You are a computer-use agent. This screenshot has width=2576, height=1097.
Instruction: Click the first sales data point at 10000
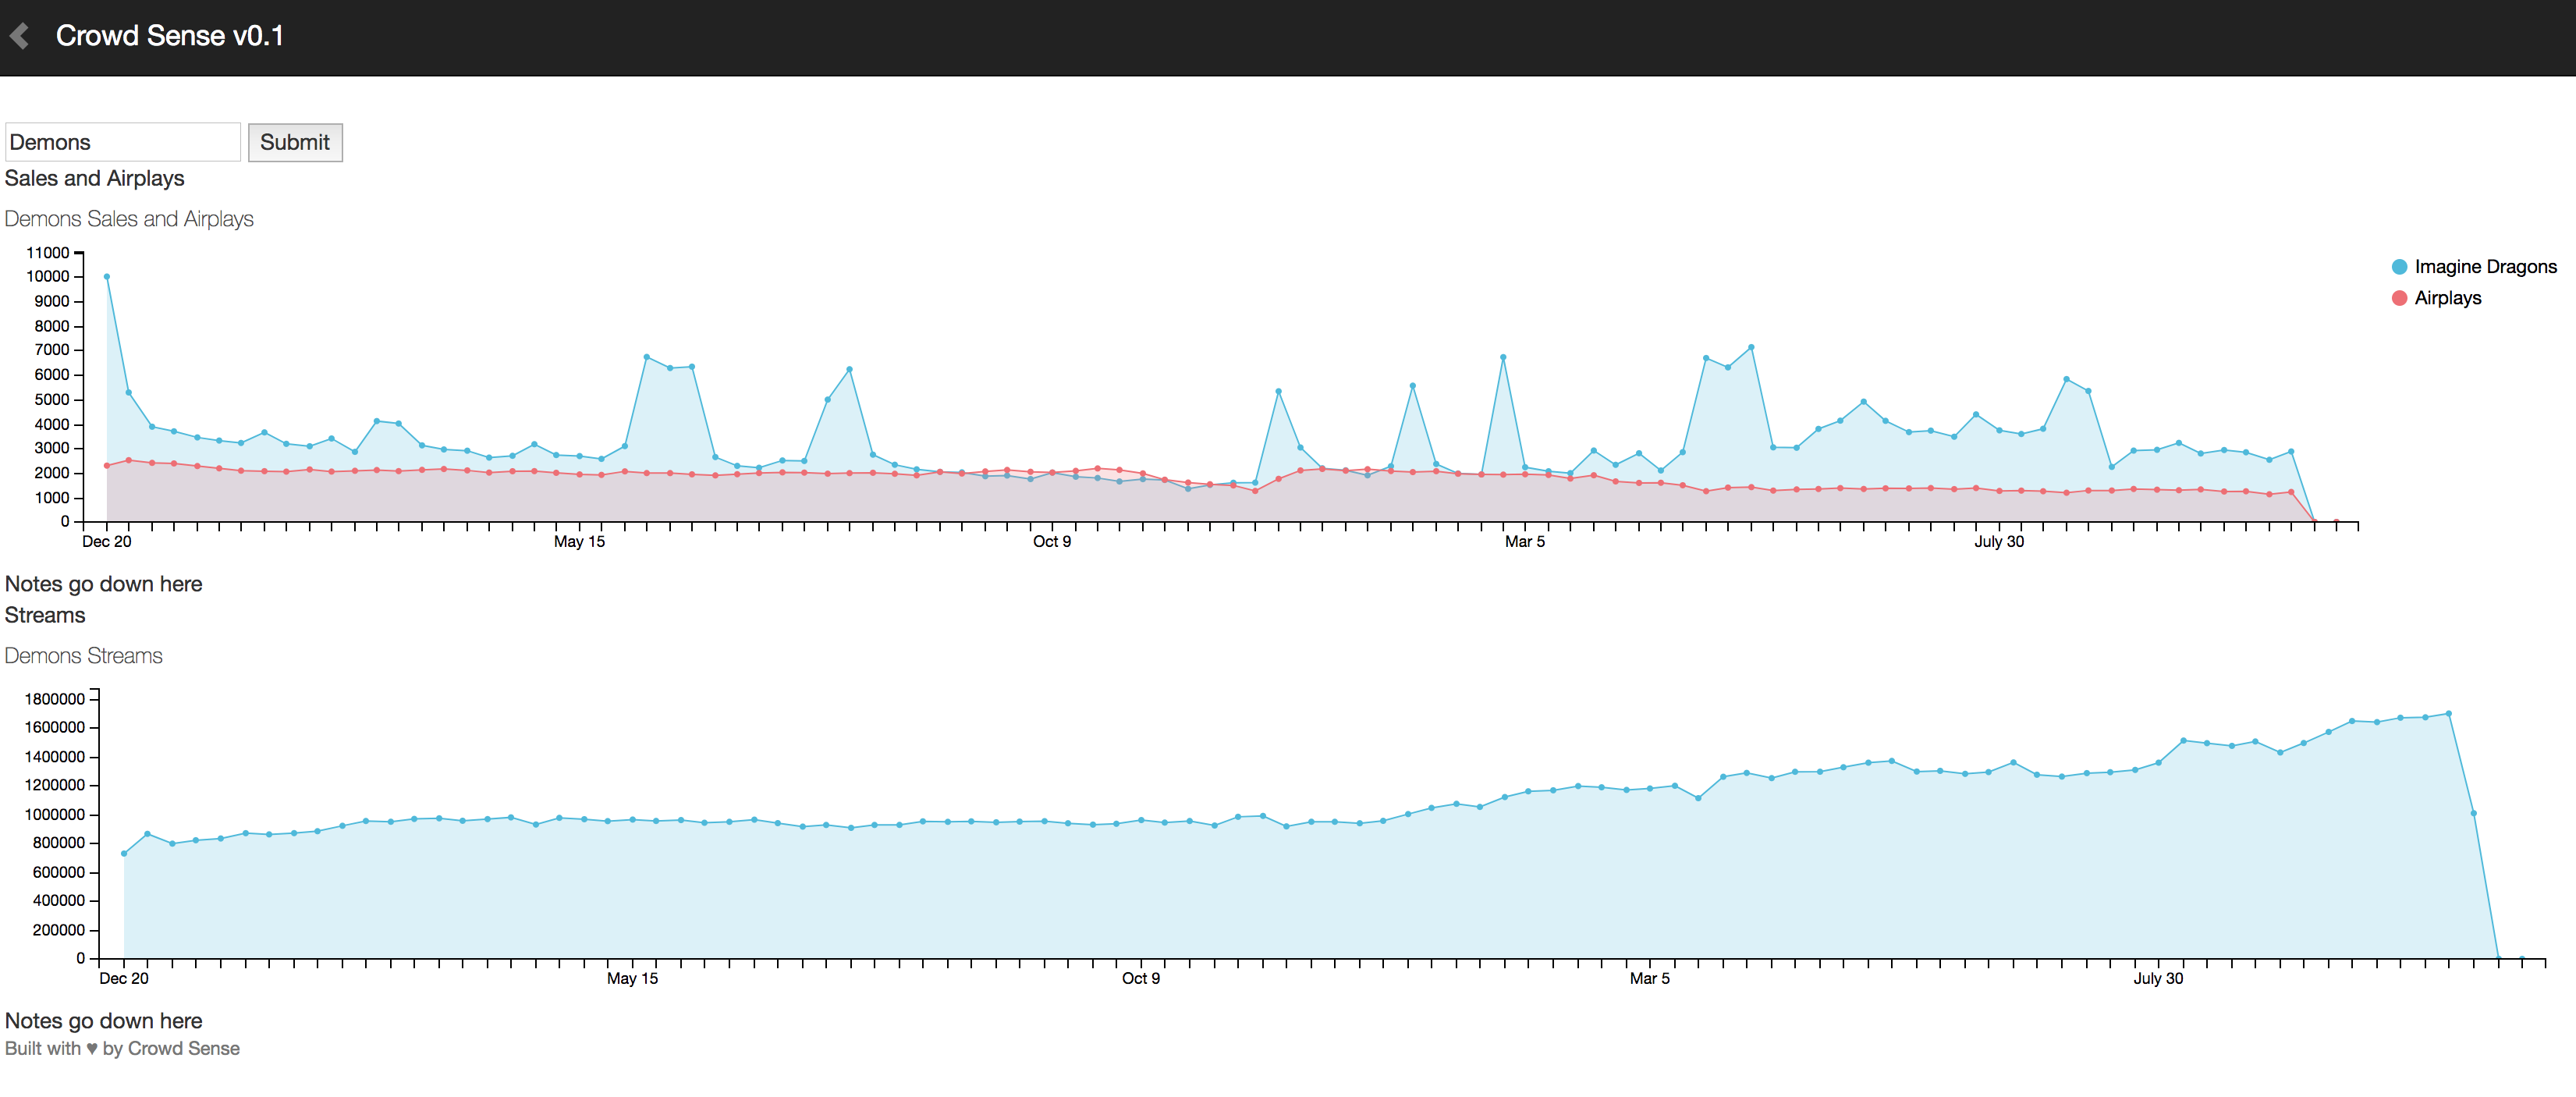coord(107,277)
